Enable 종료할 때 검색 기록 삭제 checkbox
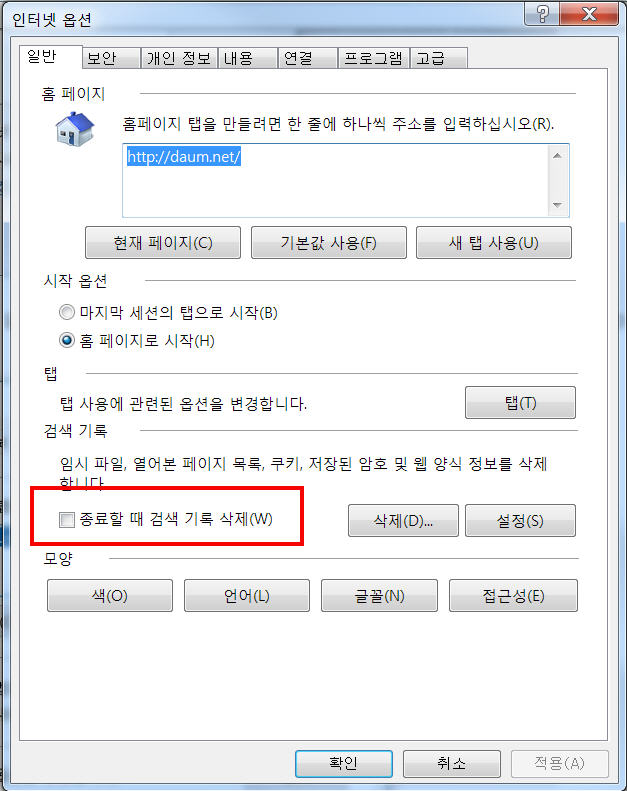Screen dimensions: 627x791 (x=67, y=519)
